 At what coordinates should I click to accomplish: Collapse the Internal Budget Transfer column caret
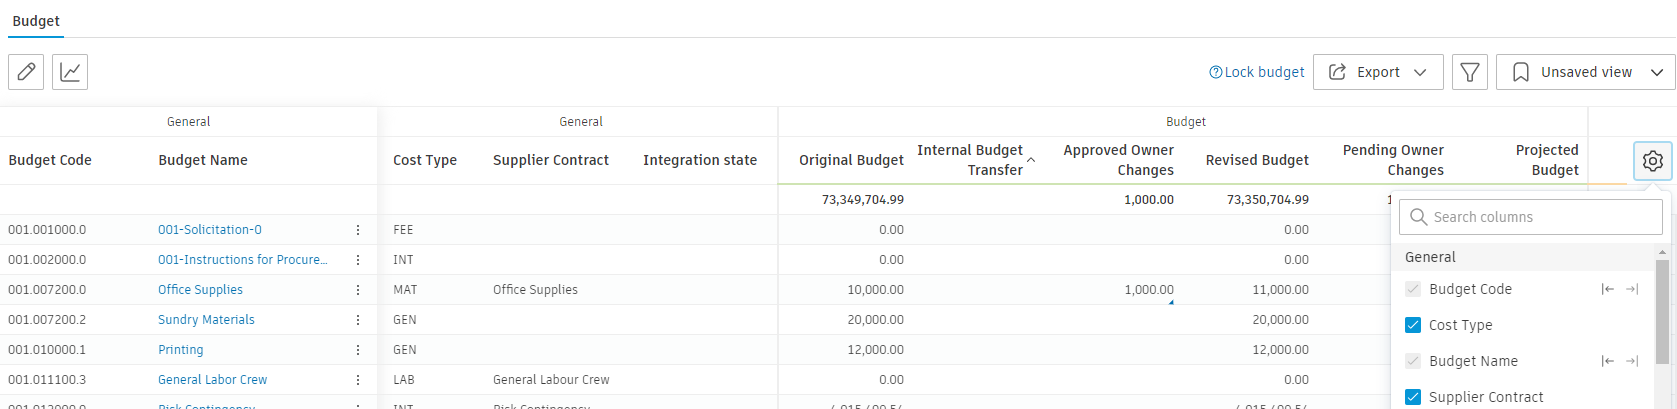point(1031,160)
